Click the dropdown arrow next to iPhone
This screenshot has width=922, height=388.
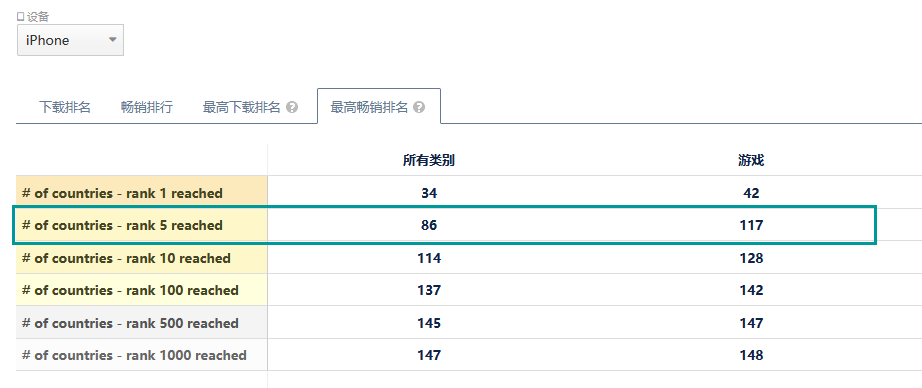(x=112, y=40)
